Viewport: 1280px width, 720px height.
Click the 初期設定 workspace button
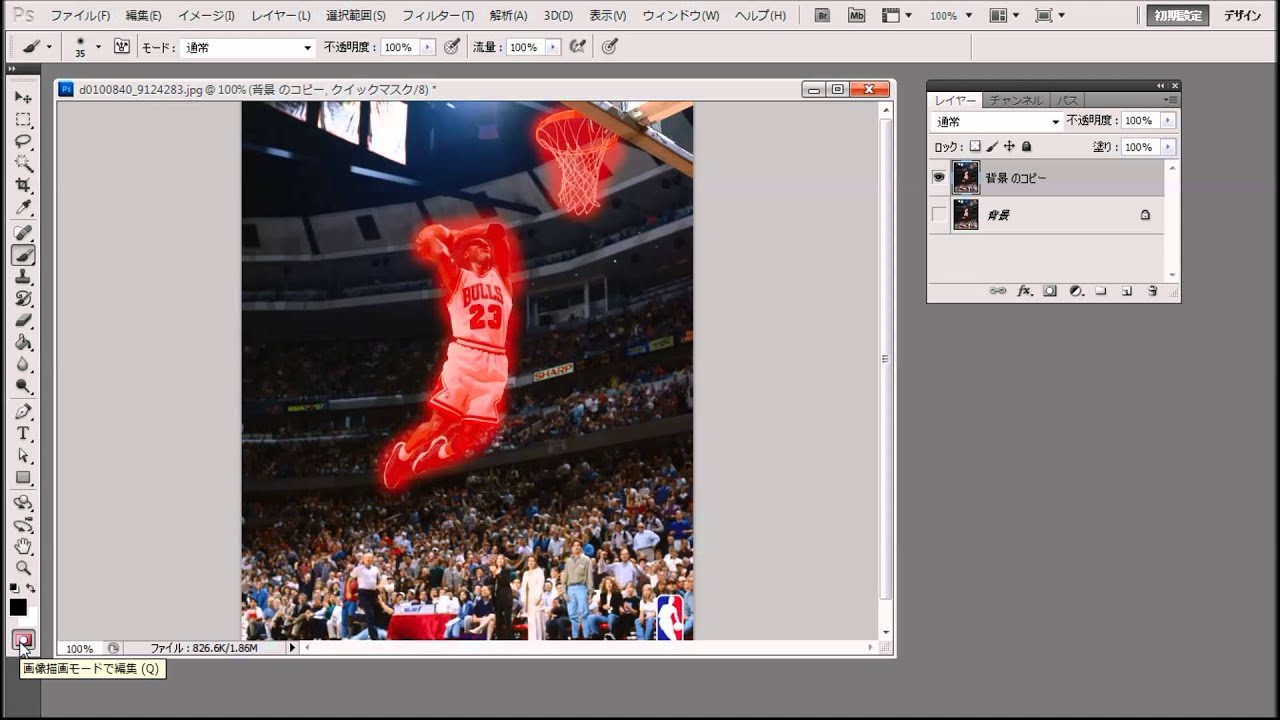click(1177, 16)
